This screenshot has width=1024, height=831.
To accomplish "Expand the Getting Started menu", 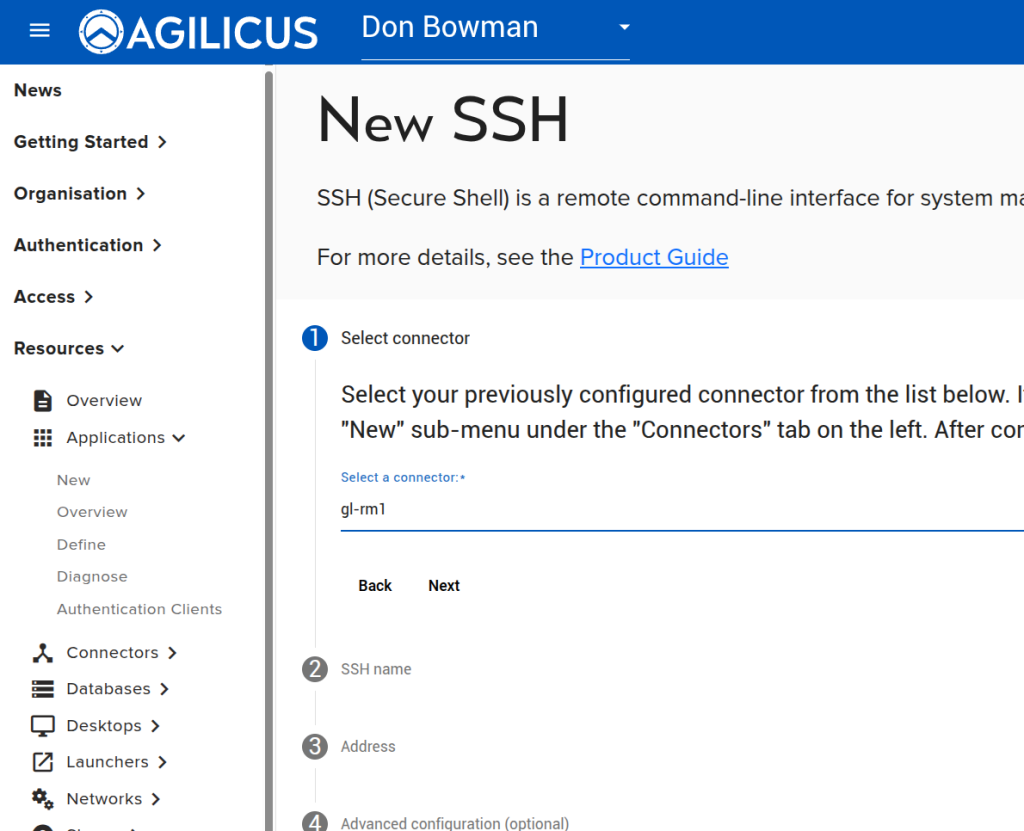I will pos(90,142).
